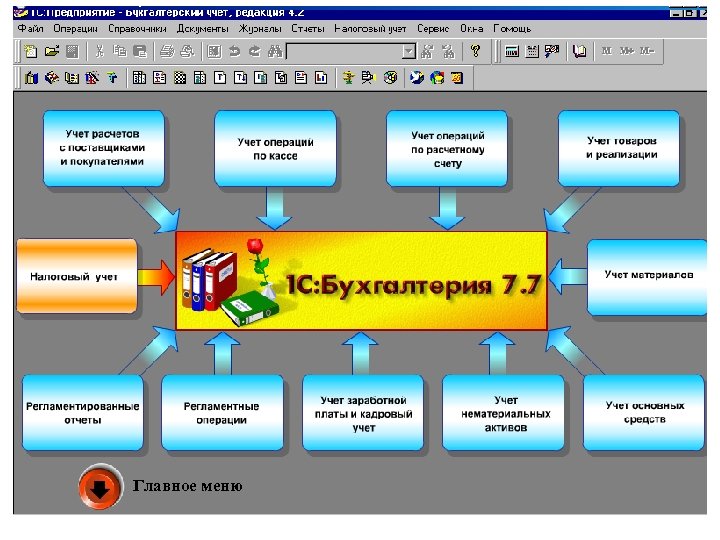Open the Calendar icon in top toolbar

[532, 51]
